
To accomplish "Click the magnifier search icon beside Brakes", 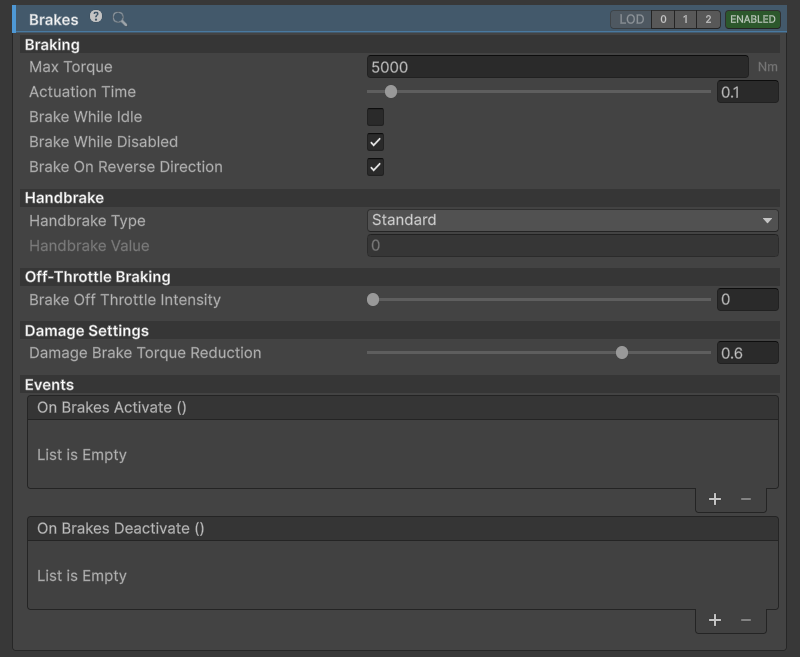I will click(x=119, y=19).
